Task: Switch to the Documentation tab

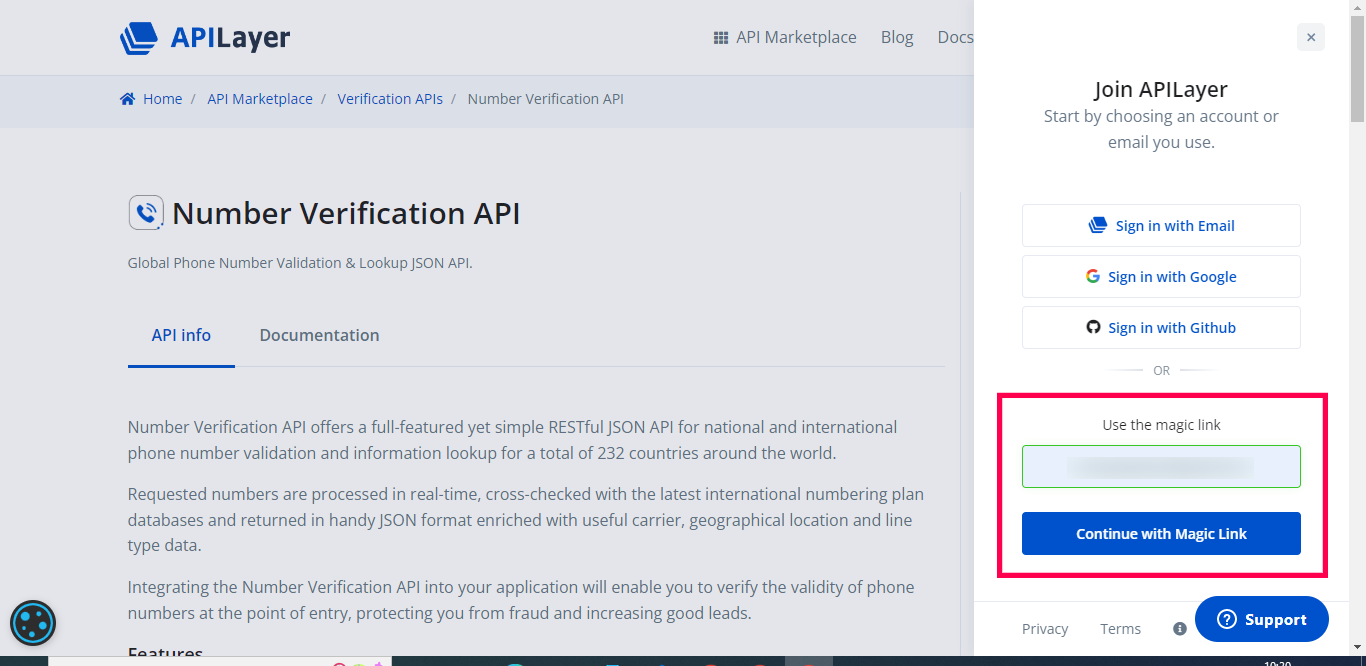Action: pyautogui.click(x=319, y=336)
